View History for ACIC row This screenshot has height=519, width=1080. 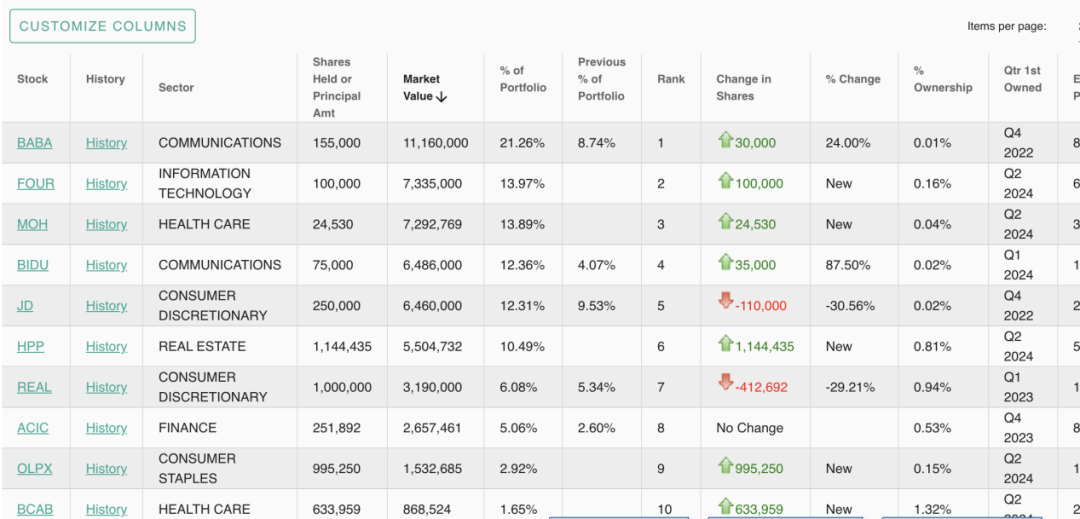pyautogui.click(x=107, y=427)
